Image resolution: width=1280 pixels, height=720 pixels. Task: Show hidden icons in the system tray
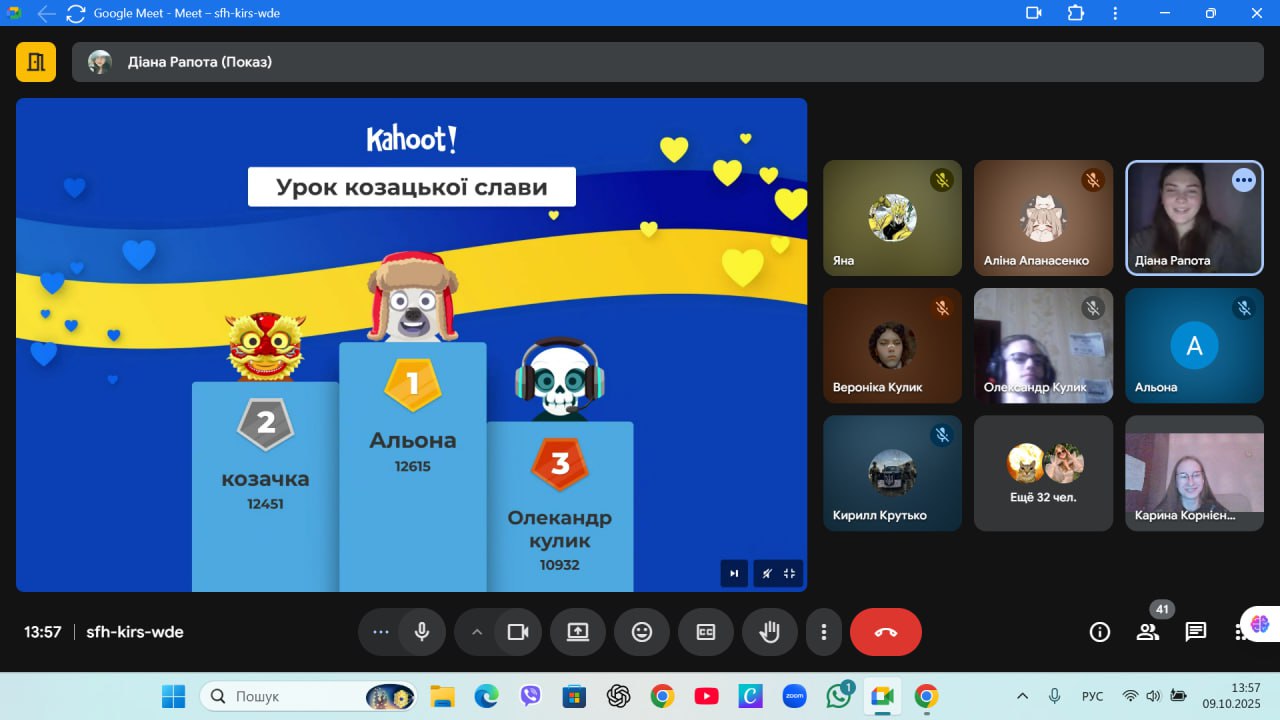coord(1022,696)
